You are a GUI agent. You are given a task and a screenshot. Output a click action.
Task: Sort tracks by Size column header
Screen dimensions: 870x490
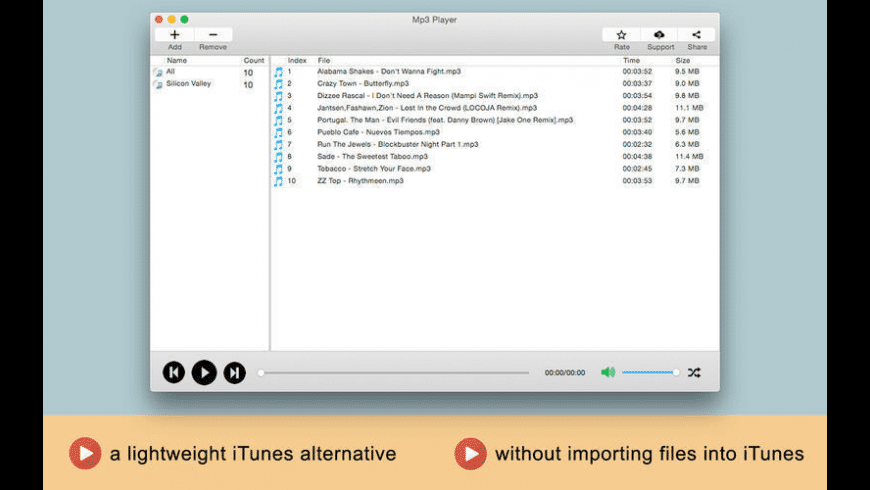point(682,60)
